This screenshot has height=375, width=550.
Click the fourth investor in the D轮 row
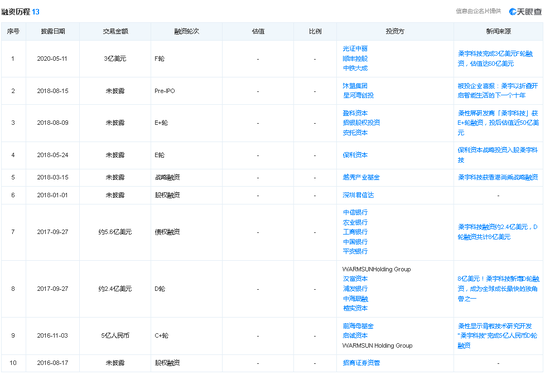pos(355,299)
